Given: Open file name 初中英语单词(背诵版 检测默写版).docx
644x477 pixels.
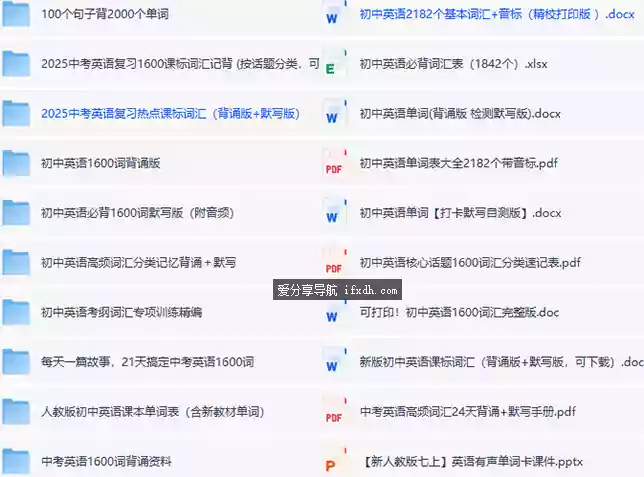Looking at the screenshot, I should point(460,113).
